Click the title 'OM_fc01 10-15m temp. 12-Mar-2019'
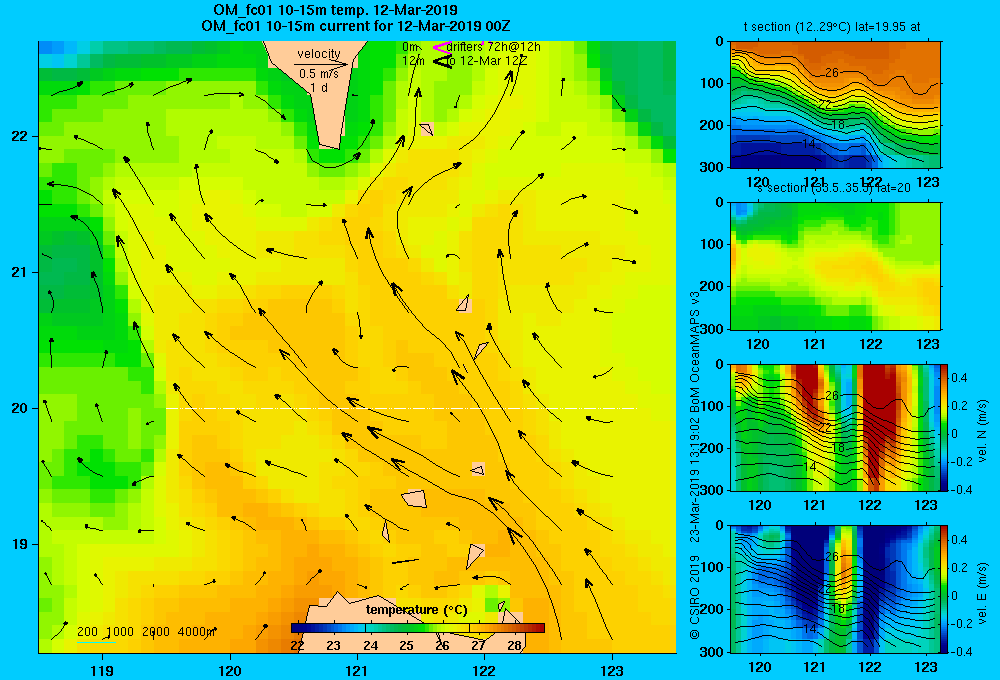The width and height of the screenshot is (1000, 680). coord(335,10)
